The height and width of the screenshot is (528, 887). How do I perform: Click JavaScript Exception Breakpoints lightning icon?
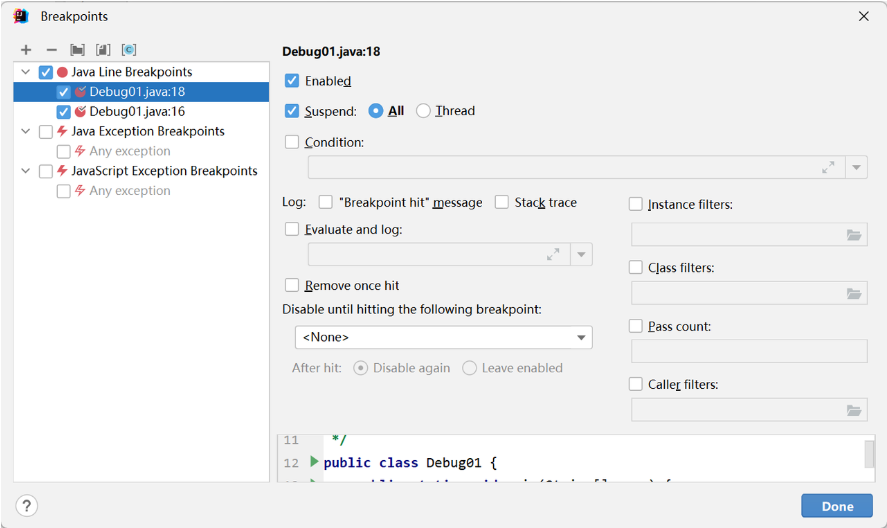click(x=62, y=171)
